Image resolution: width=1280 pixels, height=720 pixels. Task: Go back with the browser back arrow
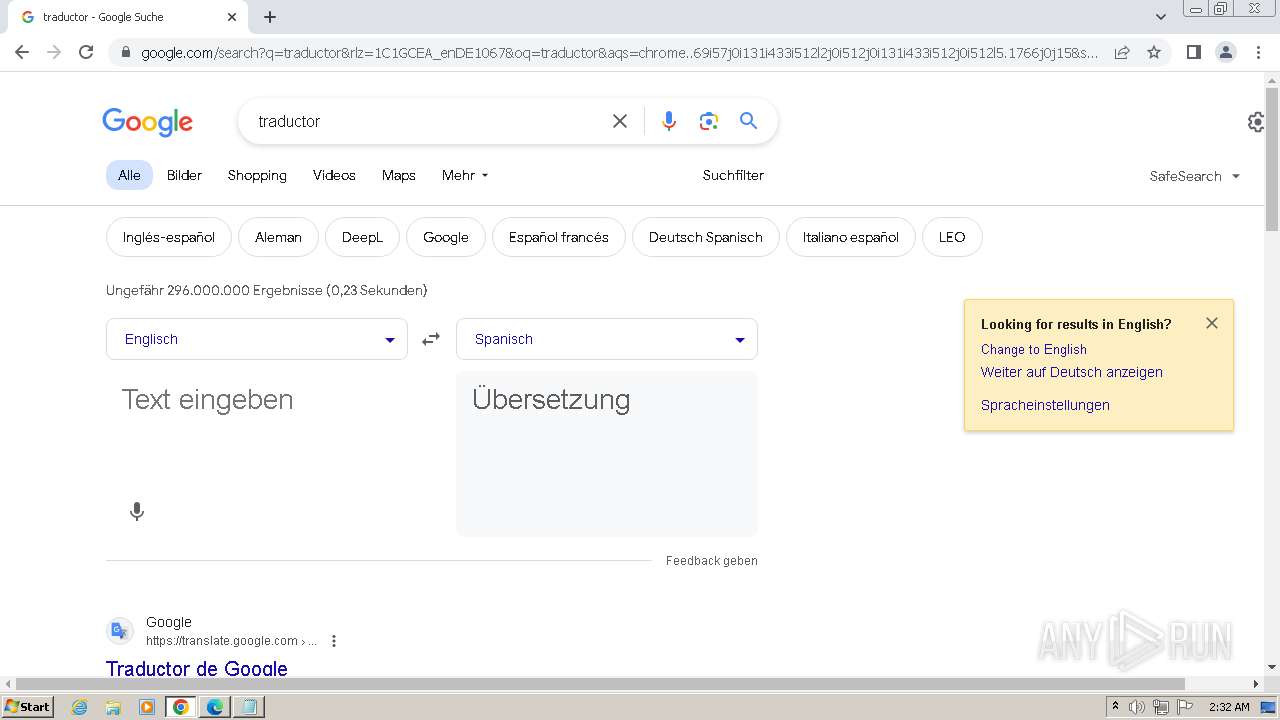tap(22, 52)
